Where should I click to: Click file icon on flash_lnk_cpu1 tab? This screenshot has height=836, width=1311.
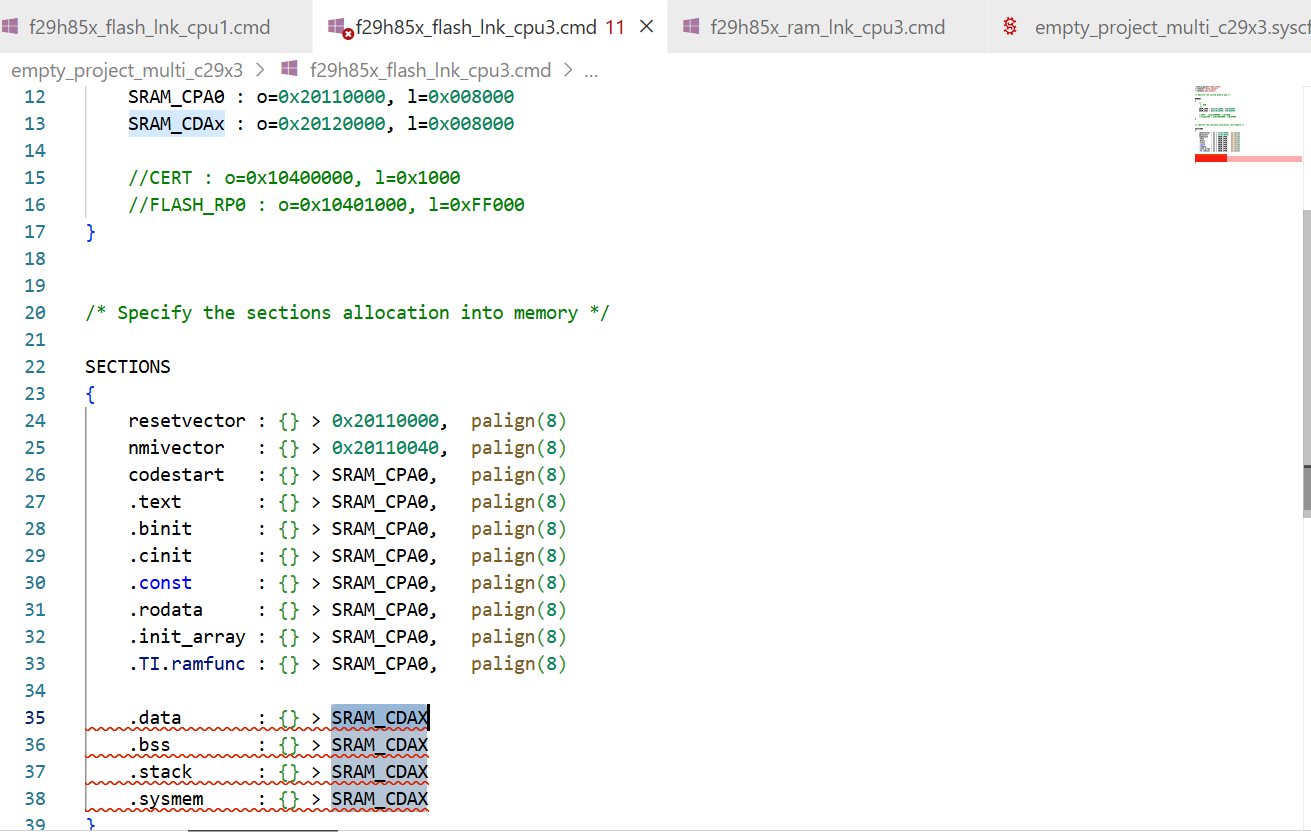[x=10, y=27]
